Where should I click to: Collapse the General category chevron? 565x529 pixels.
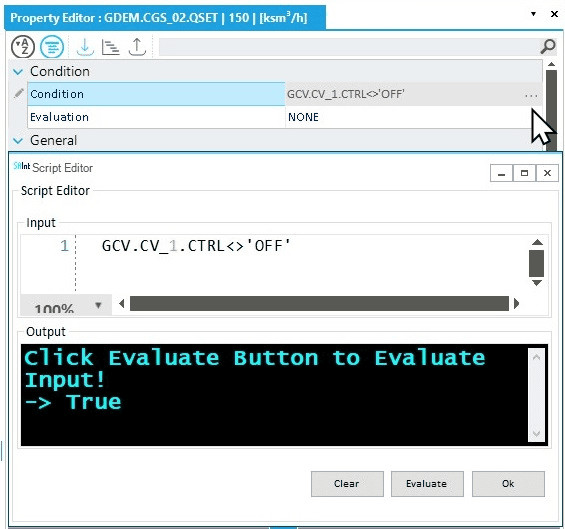18,141
